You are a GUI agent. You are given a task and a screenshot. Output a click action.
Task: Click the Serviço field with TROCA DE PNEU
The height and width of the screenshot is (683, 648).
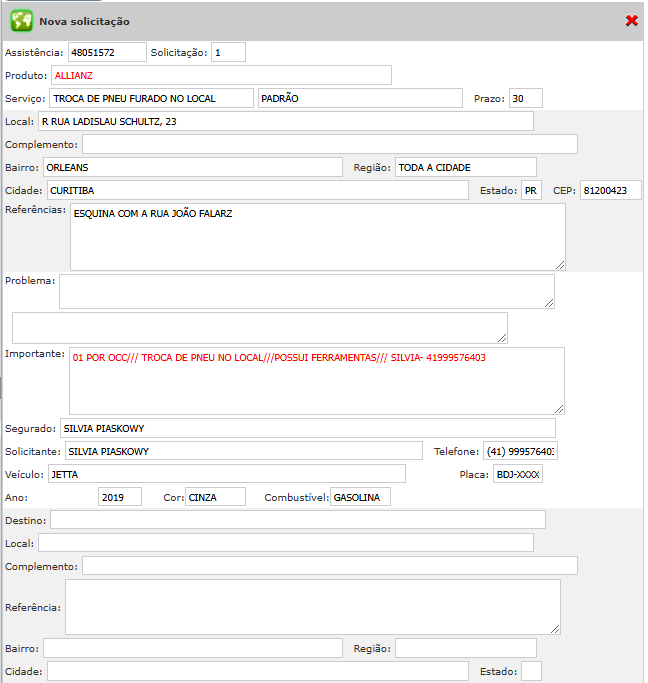pos(151,98)
